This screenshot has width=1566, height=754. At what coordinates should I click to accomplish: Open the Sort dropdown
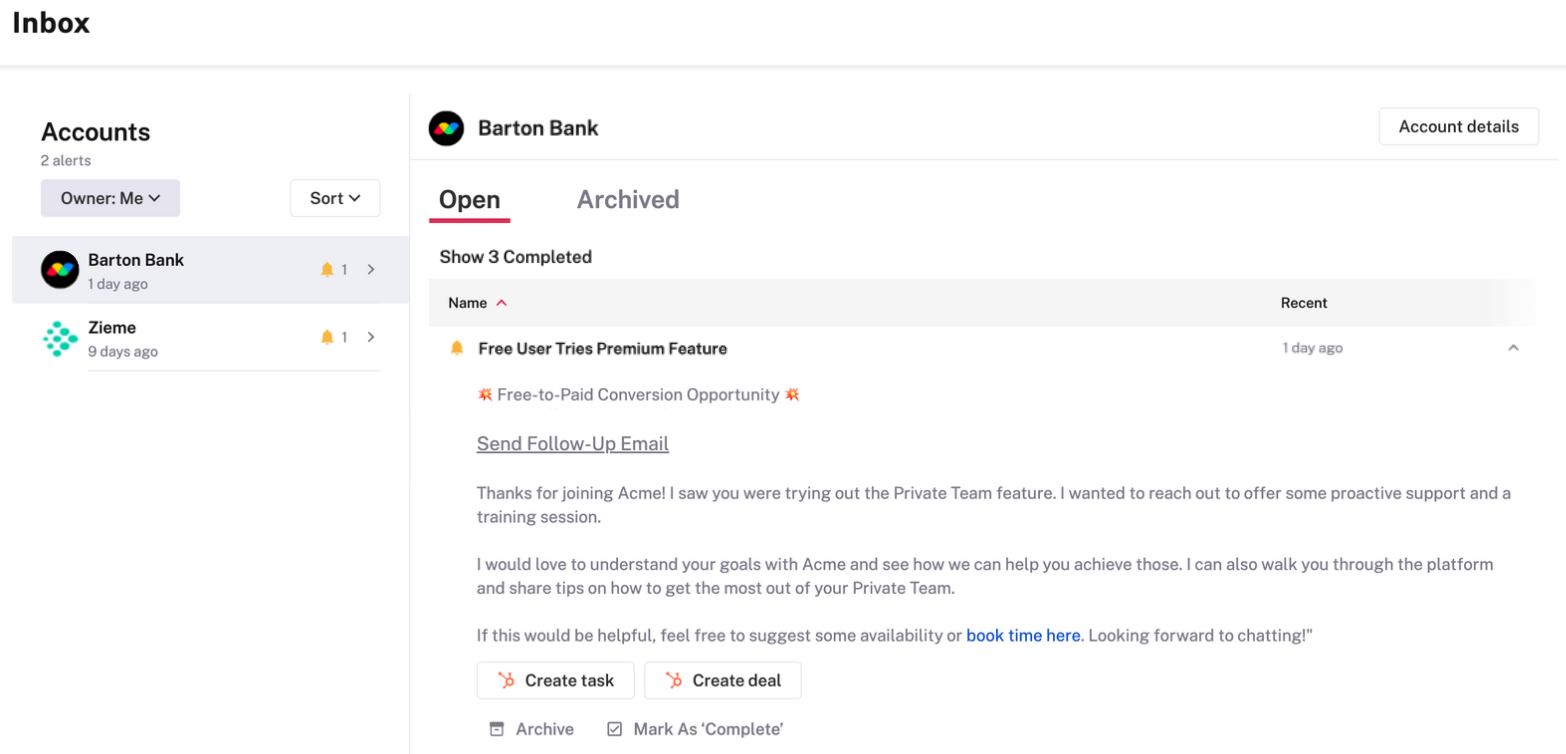pyautogui.click(x=335, y=198)
